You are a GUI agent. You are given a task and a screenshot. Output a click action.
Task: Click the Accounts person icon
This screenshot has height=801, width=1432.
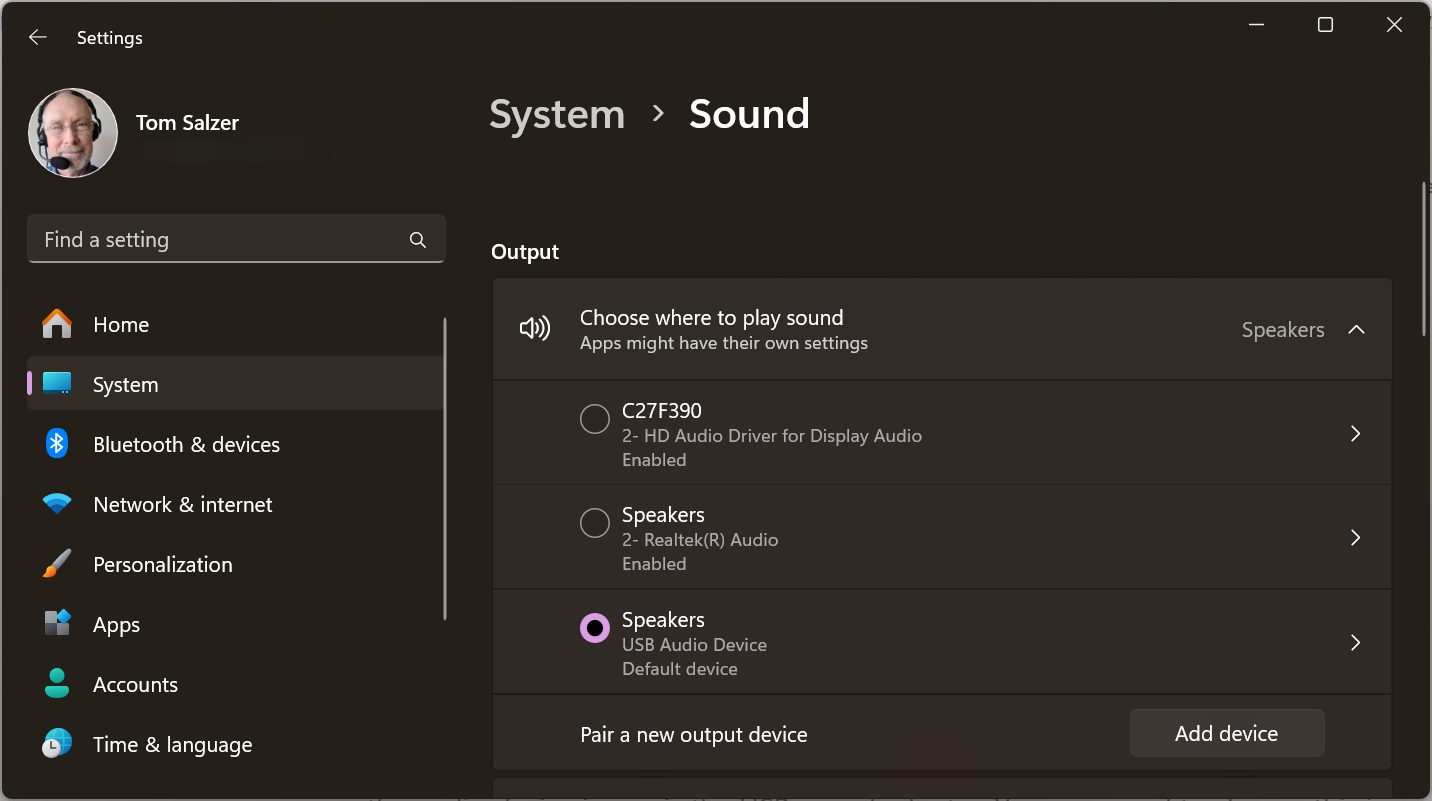[x=57, y=684]
